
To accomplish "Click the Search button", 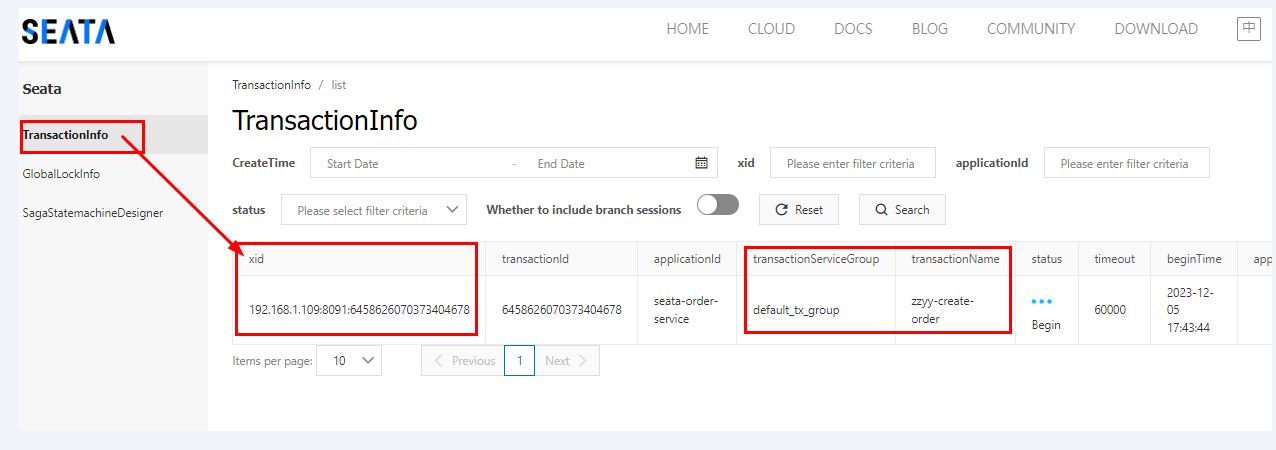I will tap(902, 209).
